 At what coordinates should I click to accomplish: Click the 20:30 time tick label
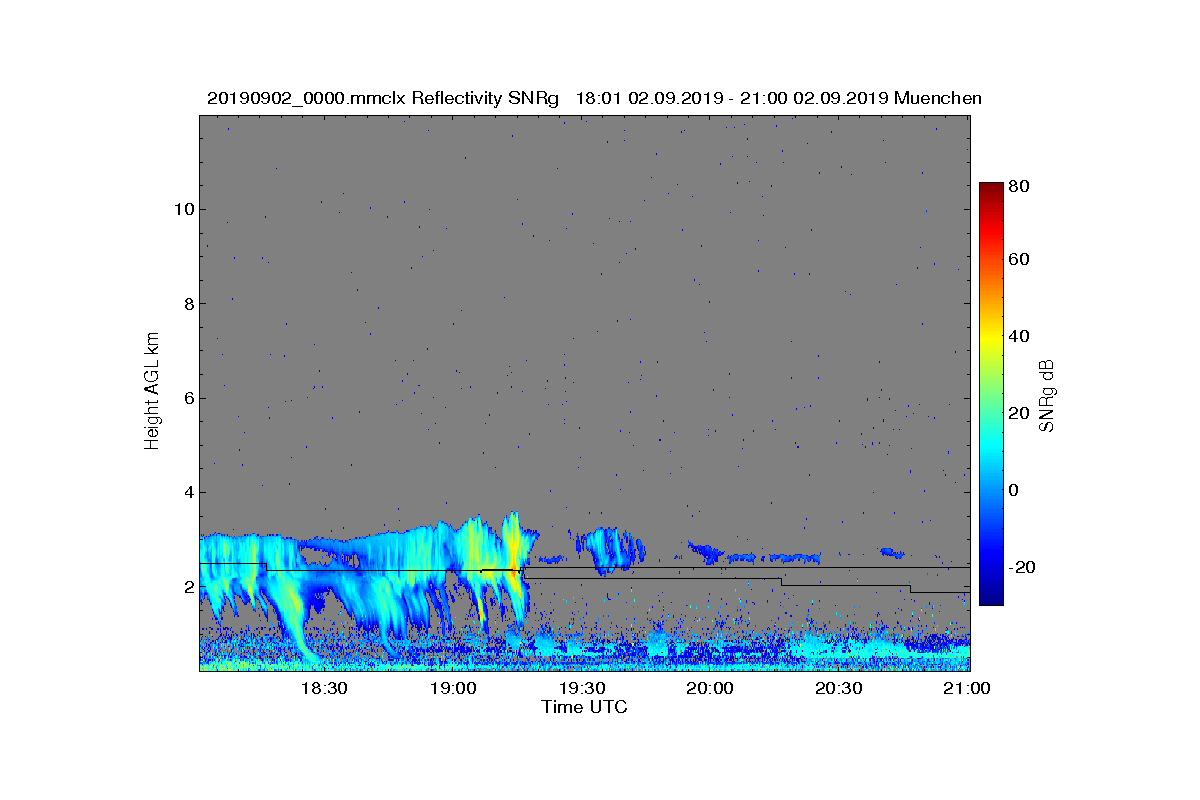pos(838,689)
